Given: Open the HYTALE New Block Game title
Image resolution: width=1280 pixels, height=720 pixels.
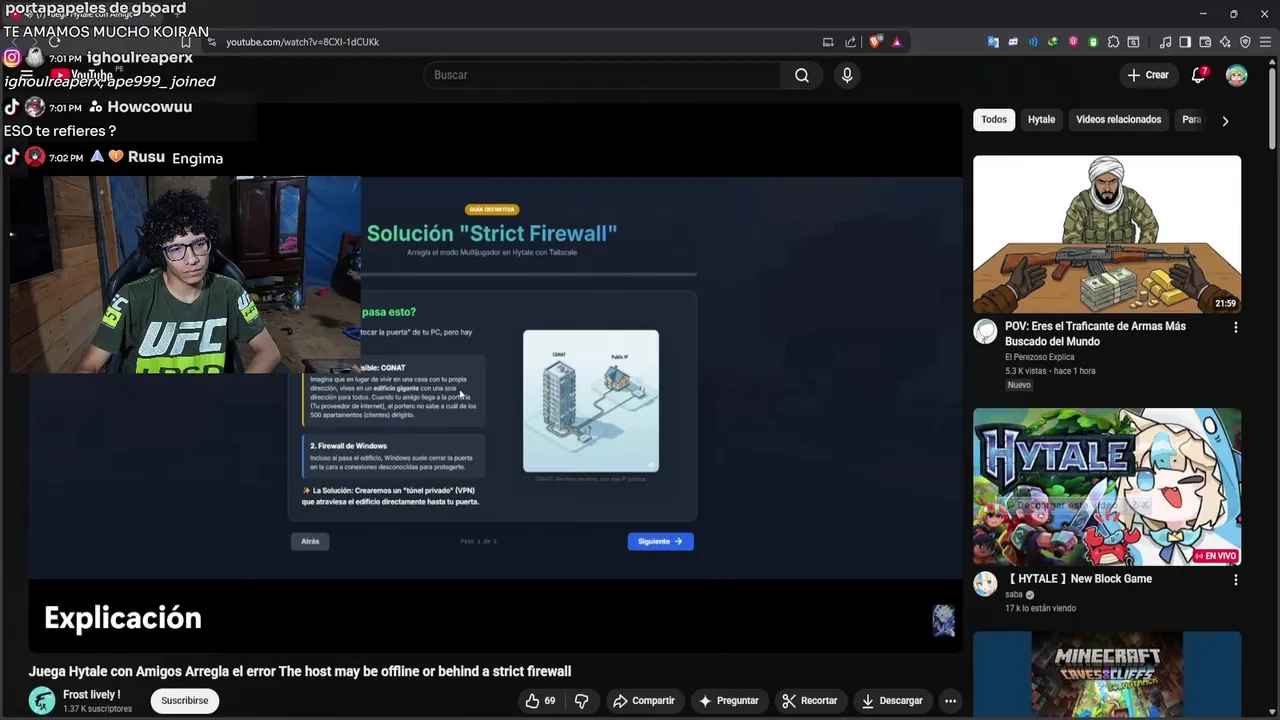Looking at the screenshot, I should coord(1080,579).
